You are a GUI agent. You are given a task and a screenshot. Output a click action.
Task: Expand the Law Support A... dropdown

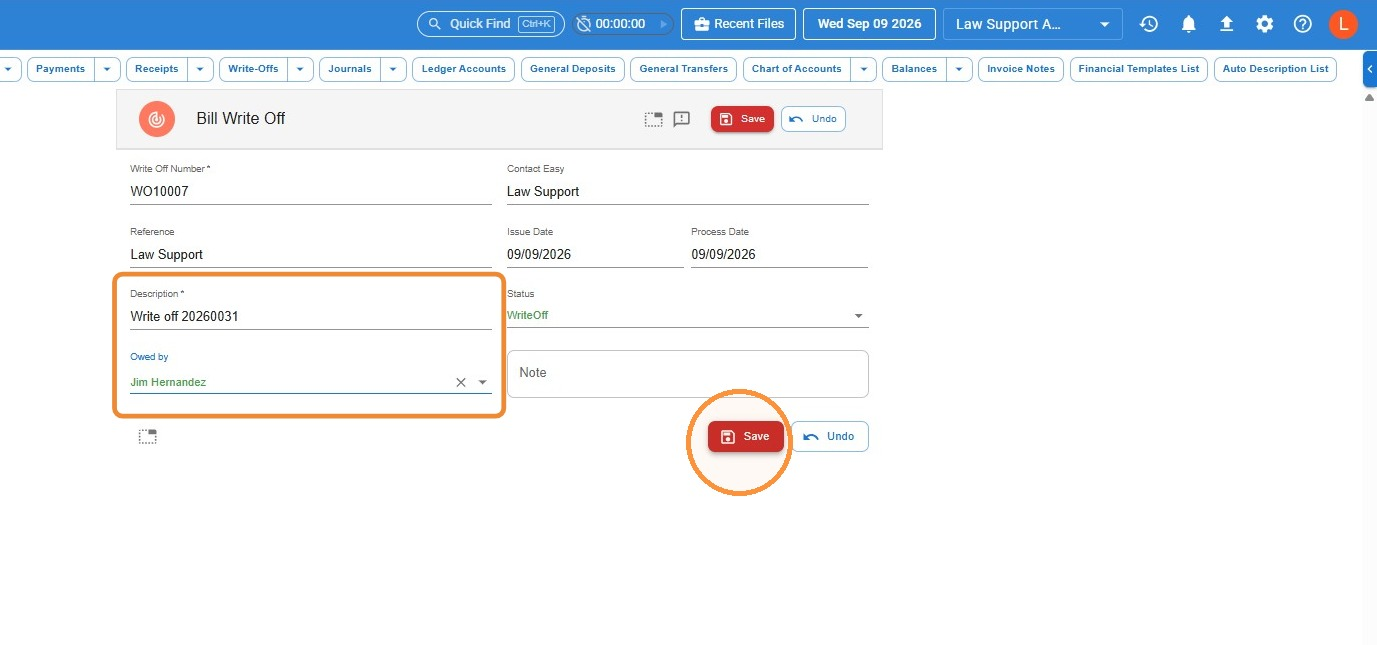tap(1033, 24)
